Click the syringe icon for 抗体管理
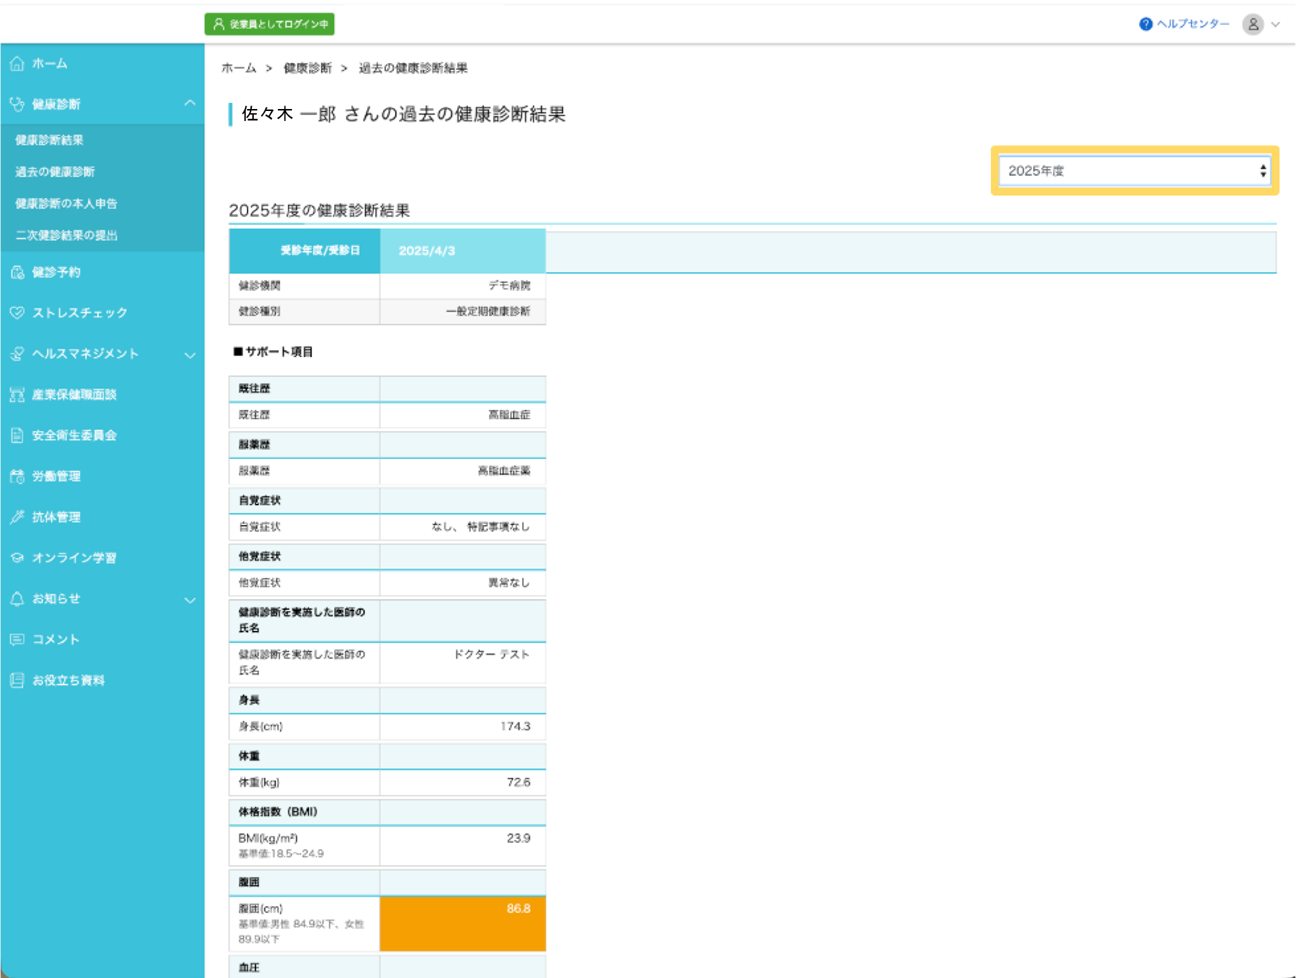Image resolution: width=1299 pixels, height=978 pixels. click(x=17, y=517)
